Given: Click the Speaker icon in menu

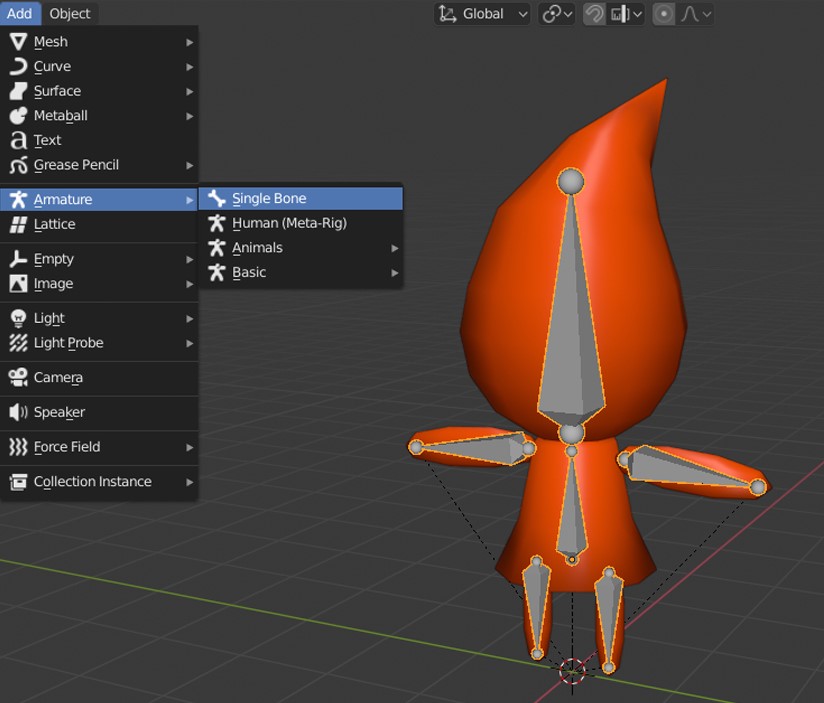Looking at the screenshot, I should (18, 412).
